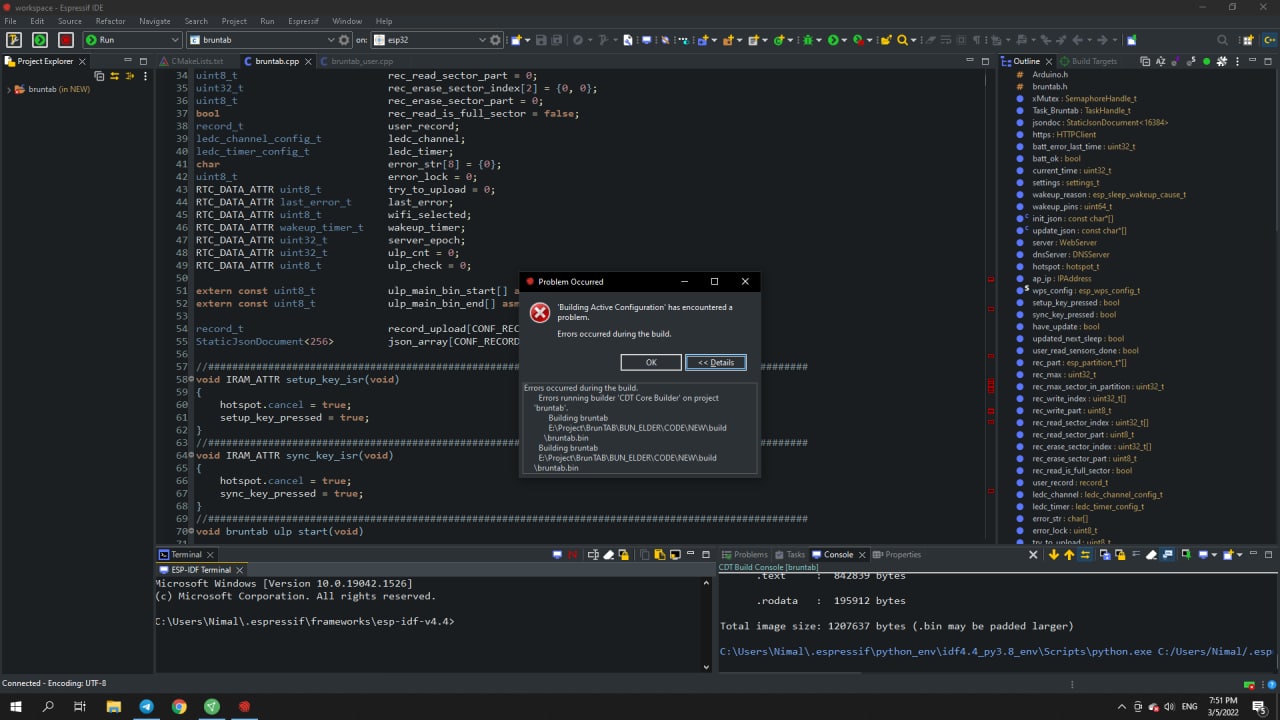Screen dimensions: 1280x720
Task: Toggle Word Wrap in Console toolbar
Action: [1136, 554]
